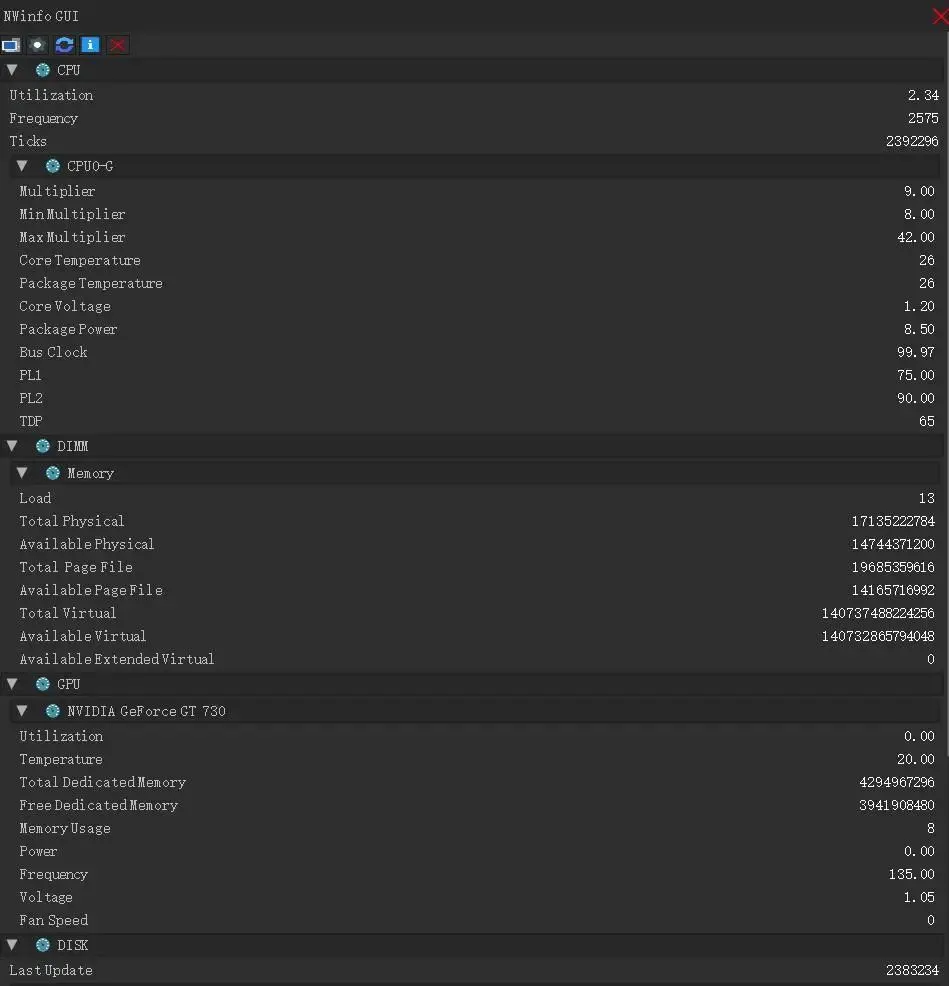Viewport: 949px width, 986px height.
Task: Collapse the Memory subsection
Action: tap(22, 472)
